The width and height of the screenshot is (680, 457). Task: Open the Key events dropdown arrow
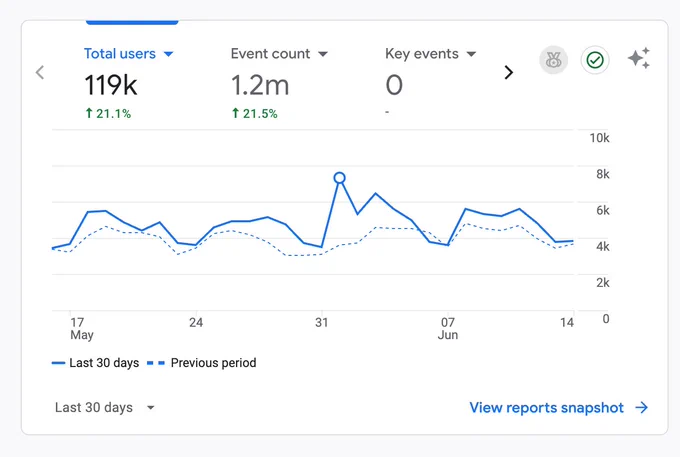point(471,54)
